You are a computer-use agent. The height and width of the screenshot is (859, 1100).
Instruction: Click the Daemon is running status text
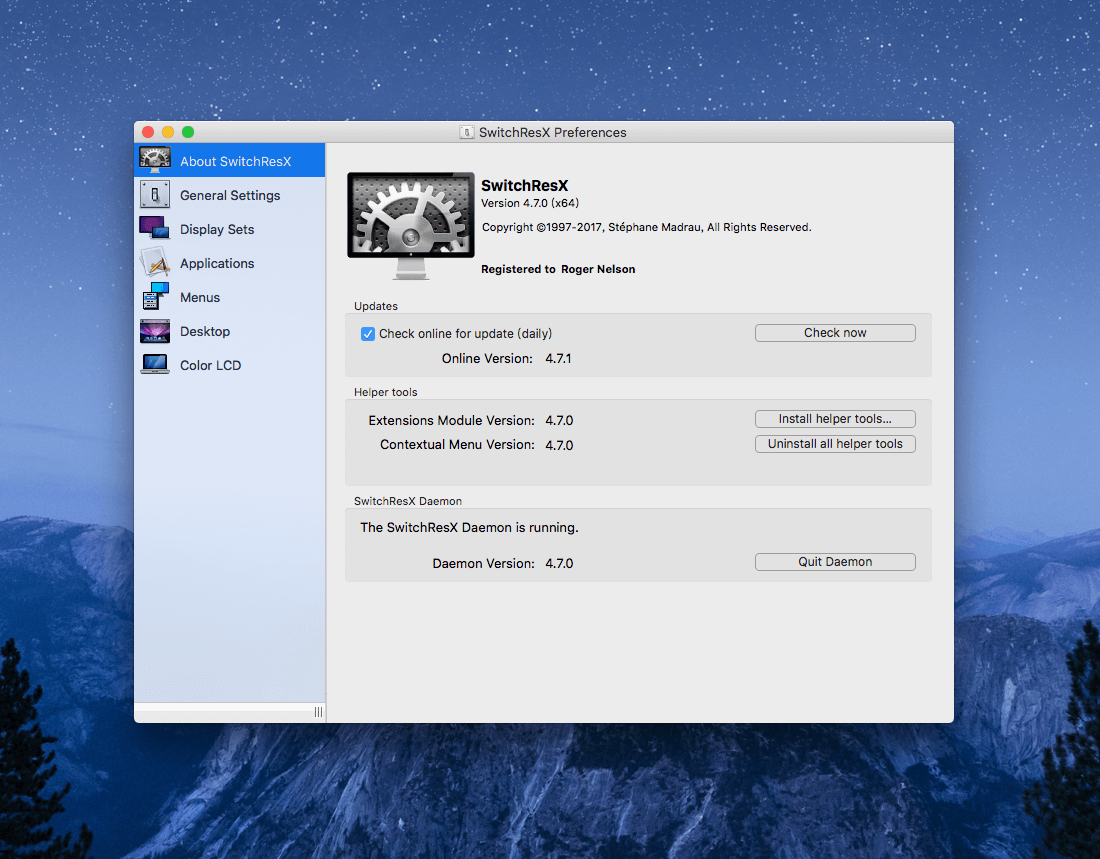469,528
